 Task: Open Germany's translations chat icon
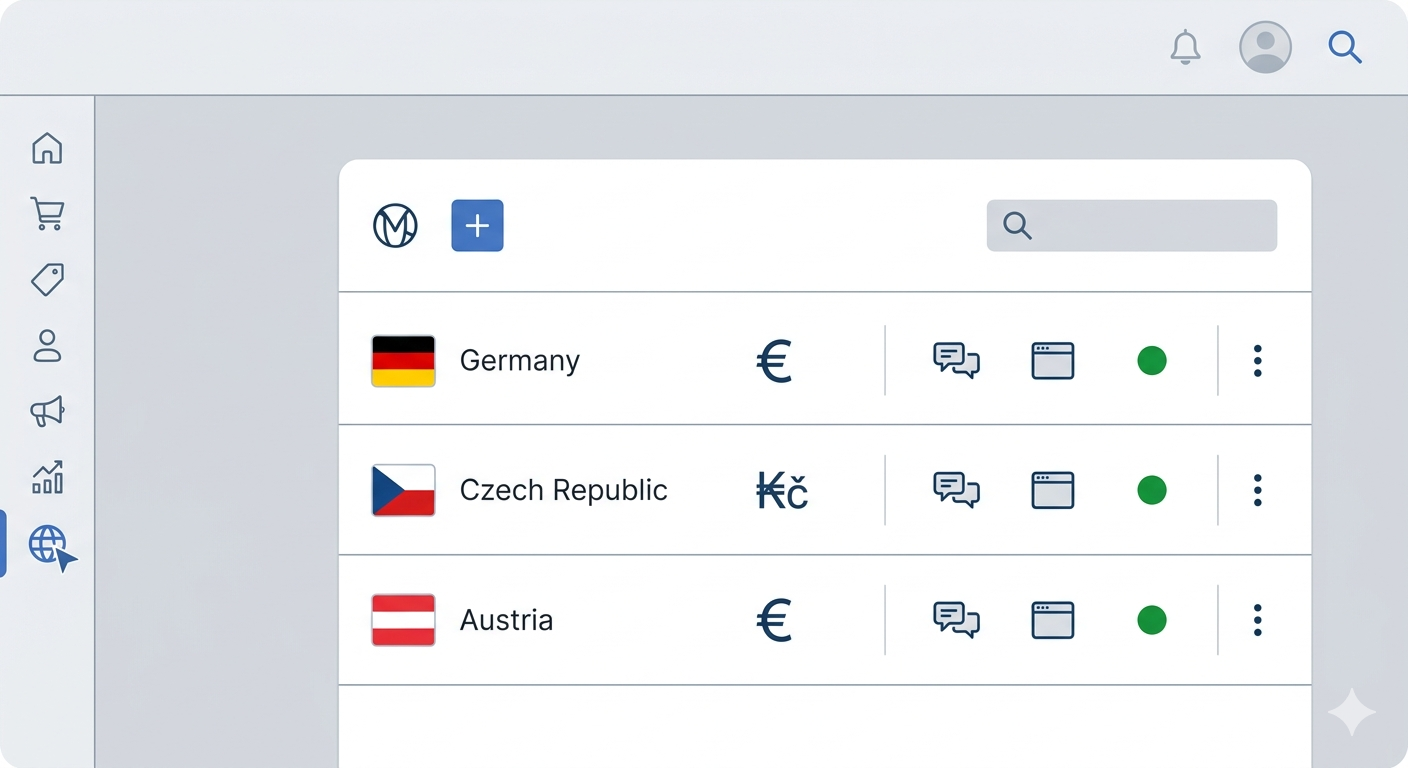(956, 360)
